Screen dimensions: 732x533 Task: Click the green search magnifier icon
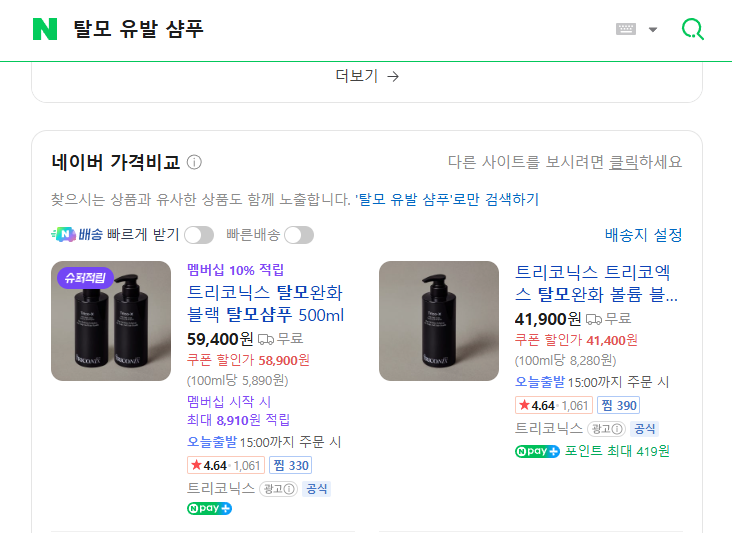pos(693,29)
